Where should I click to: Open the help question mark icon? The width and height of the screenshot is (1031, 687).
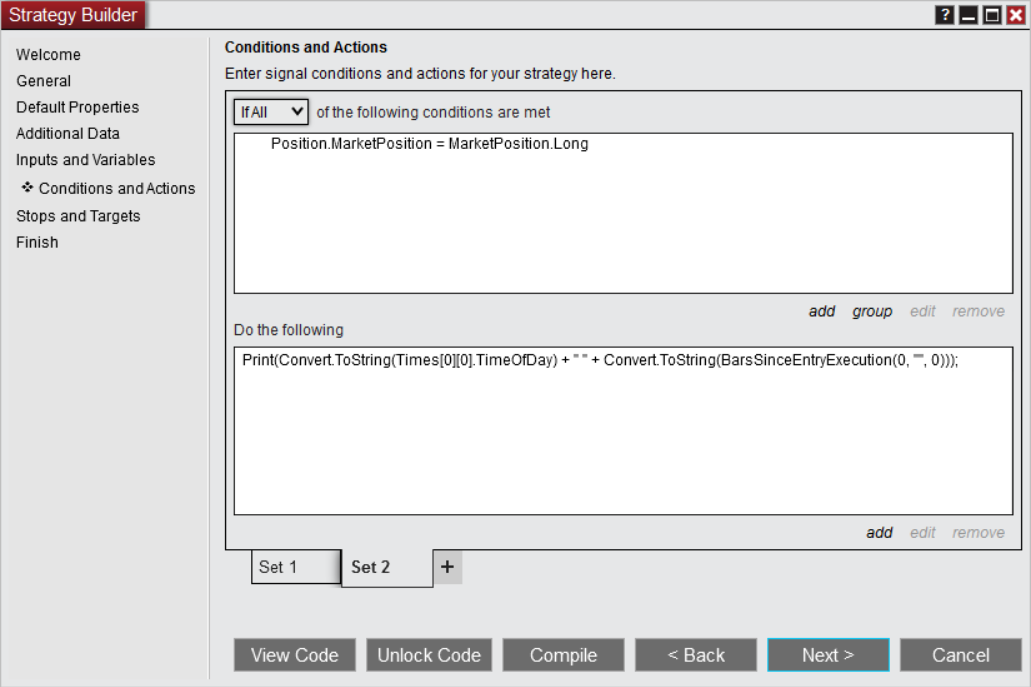[944, 14]
